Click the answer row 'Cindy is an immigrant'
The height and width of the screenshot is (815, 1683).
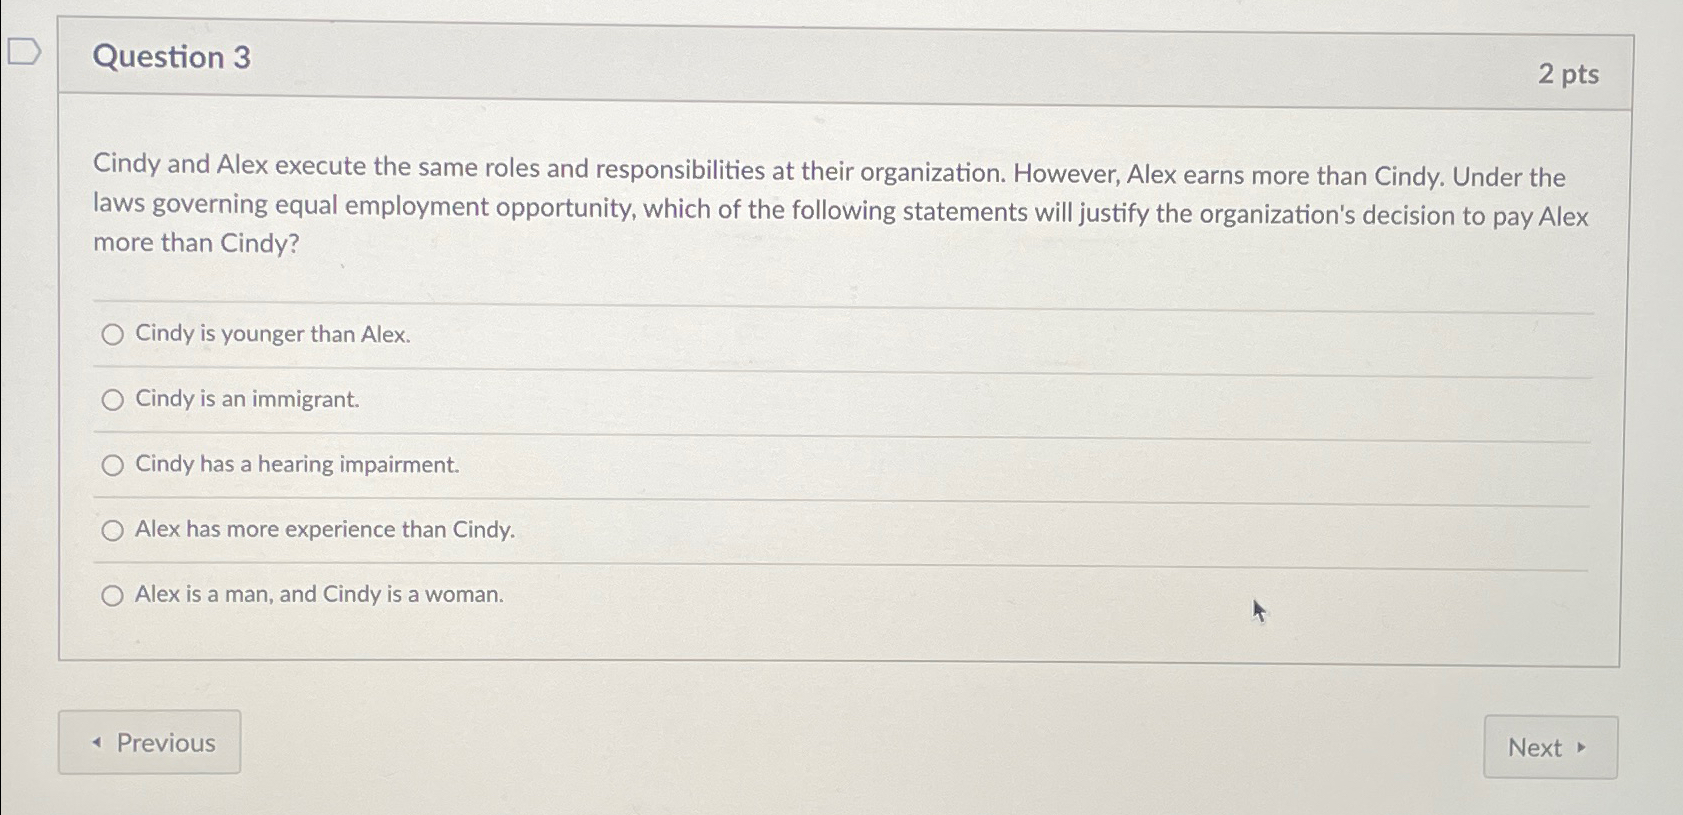tap(246, 399)
